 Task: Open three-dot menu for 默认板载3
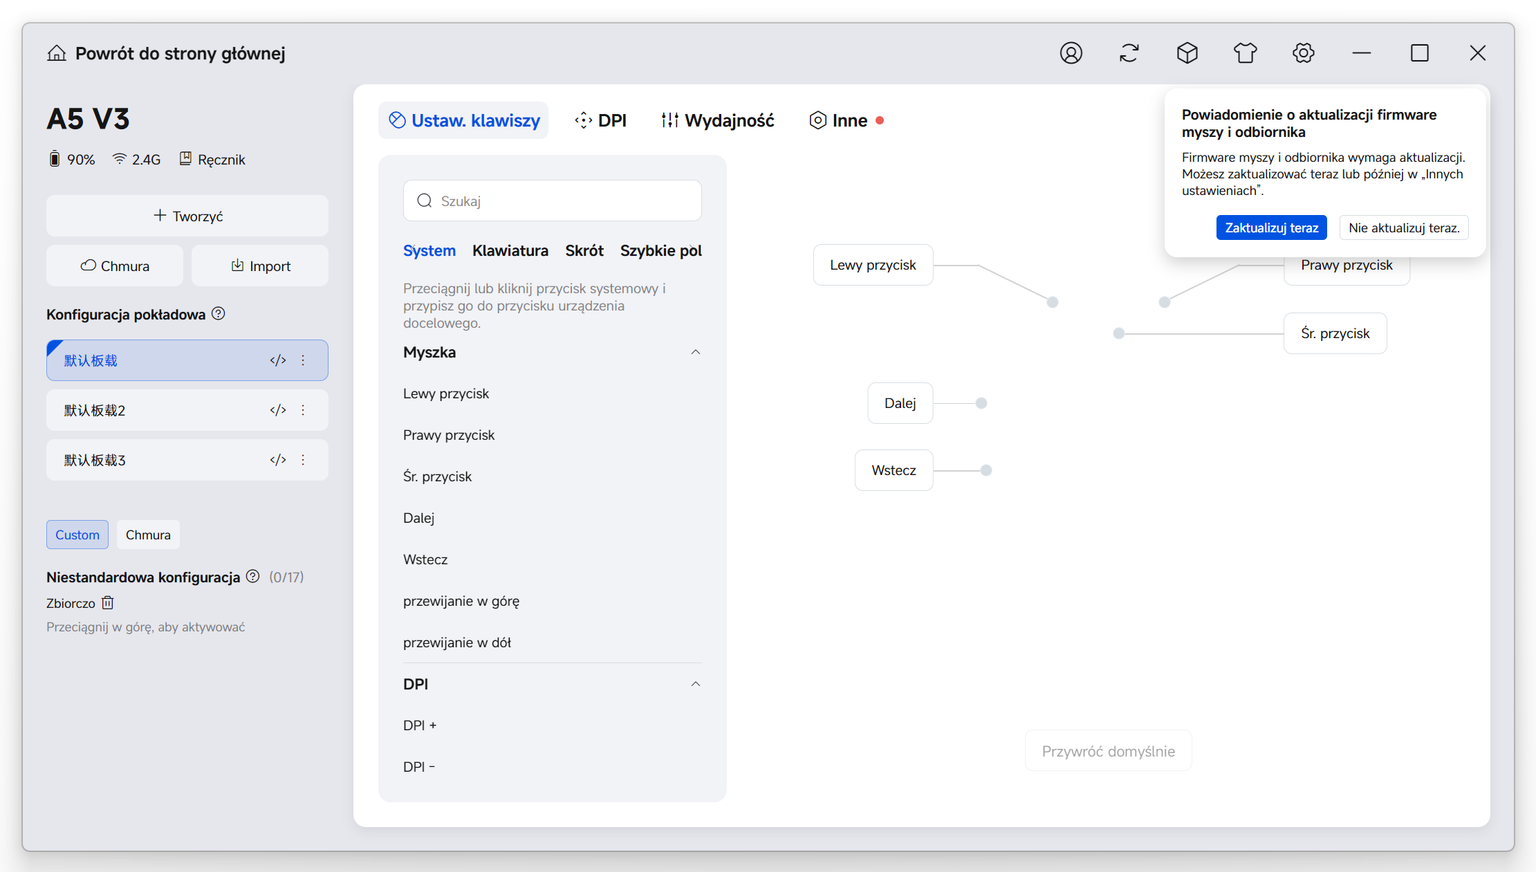coord(303,460)
